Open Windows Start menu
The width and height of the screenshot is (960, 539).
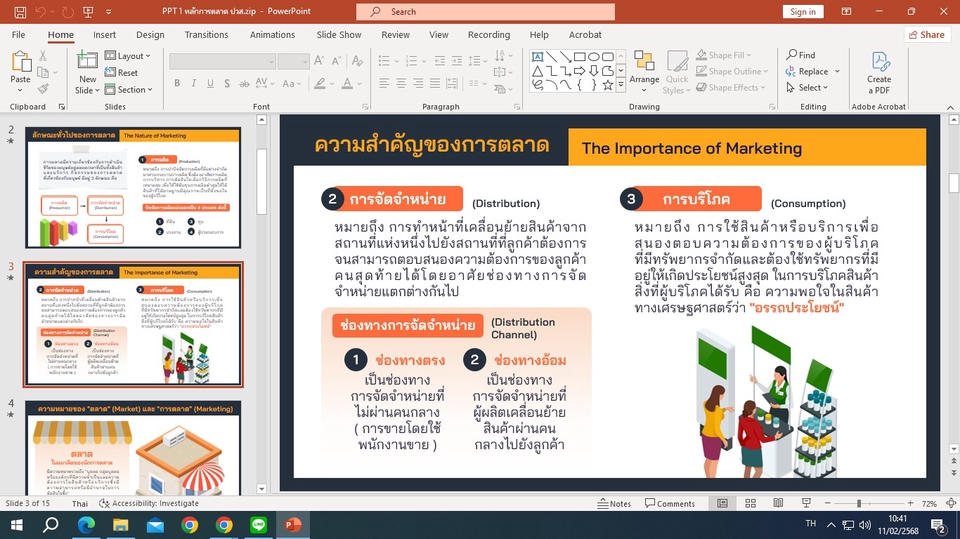coord(17,525)
